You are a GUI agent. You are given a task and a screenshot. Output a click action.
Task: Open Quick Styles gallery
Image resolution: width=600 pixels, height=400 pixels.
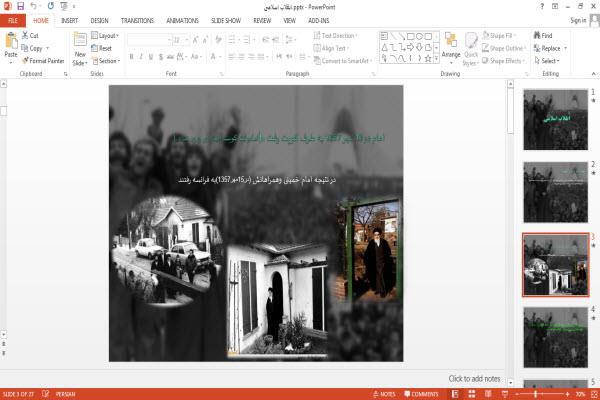(x=471, y=49)
